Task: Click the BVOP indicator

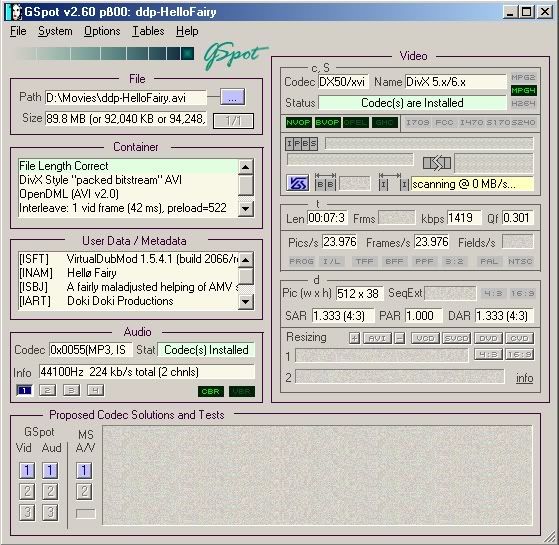Action: click(327, 123)
